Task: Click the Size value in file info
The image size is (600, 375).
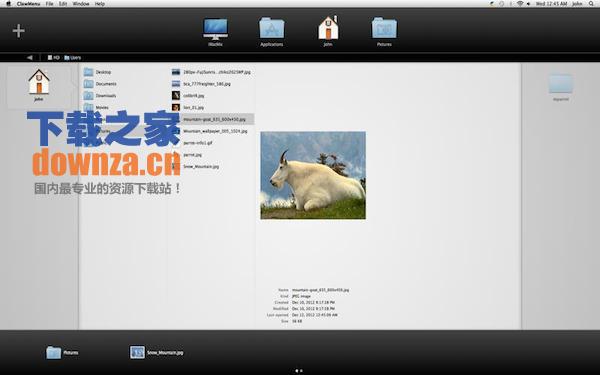Action: point(297,321)
